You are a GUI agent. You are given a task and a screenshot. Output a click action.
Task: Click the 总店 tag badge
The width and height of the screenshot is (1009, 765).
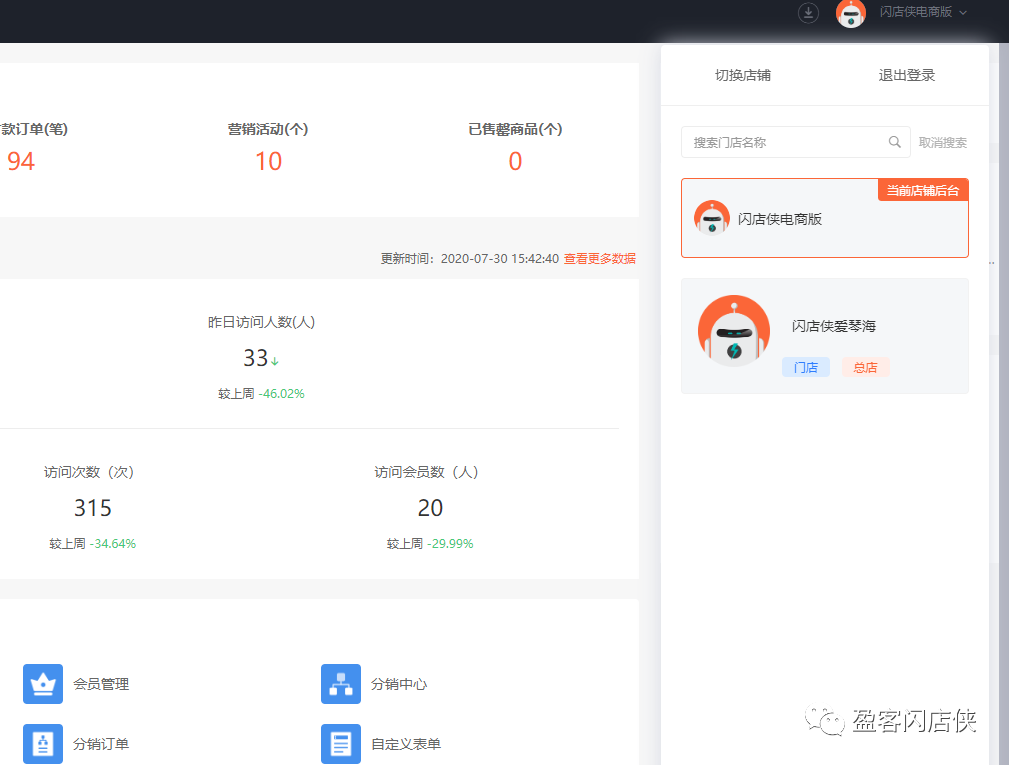[865, 367]
